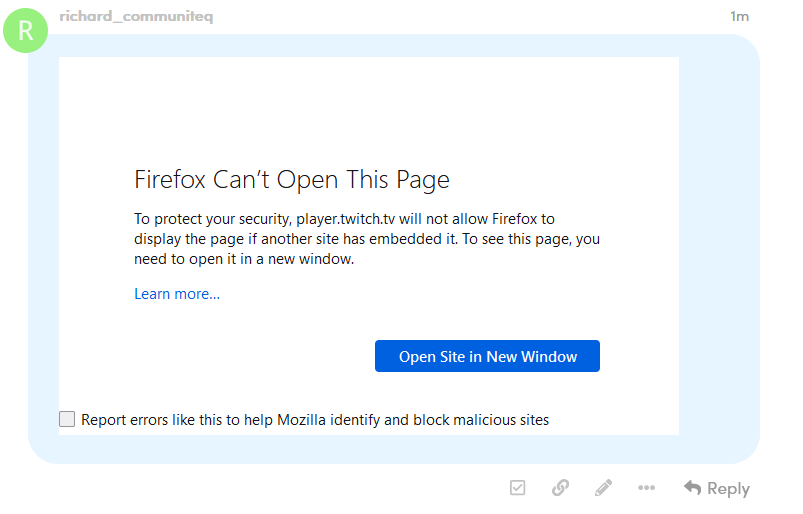Click the word Mozilla in the report label

pyautogui.click(x=301, y=420)
